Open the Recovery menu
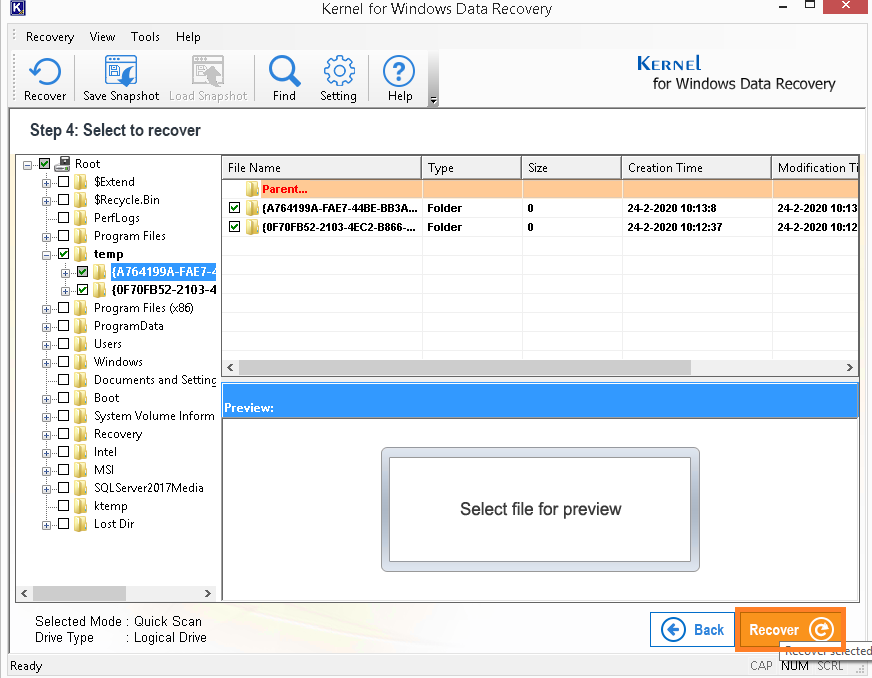 click(x=50, y=37)
